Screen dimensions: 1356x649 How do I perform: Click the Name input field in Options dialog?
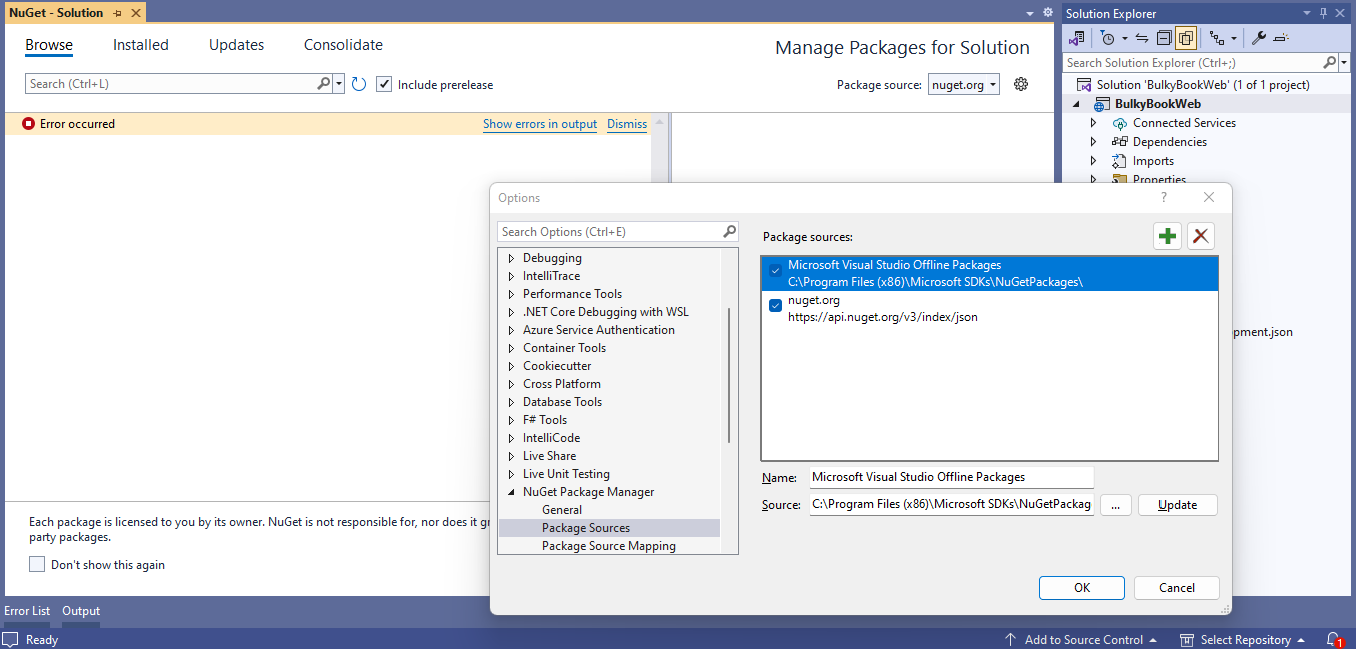tap(950, 477)
